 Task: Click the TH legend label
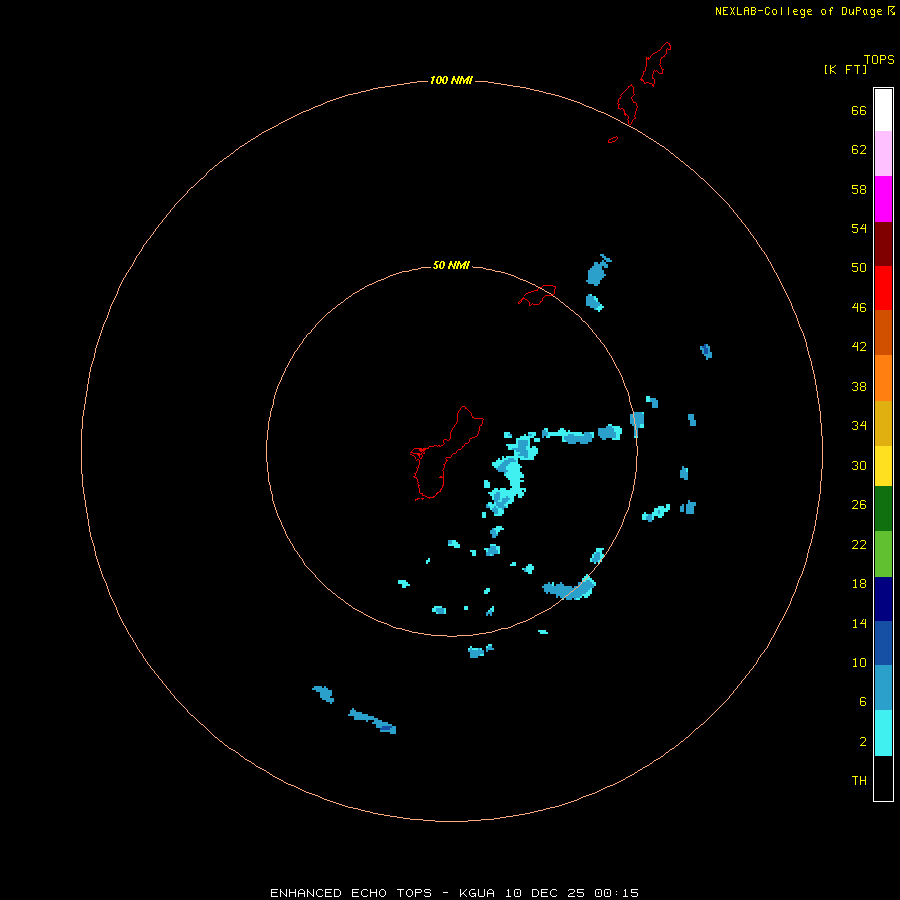coord(859,780)
